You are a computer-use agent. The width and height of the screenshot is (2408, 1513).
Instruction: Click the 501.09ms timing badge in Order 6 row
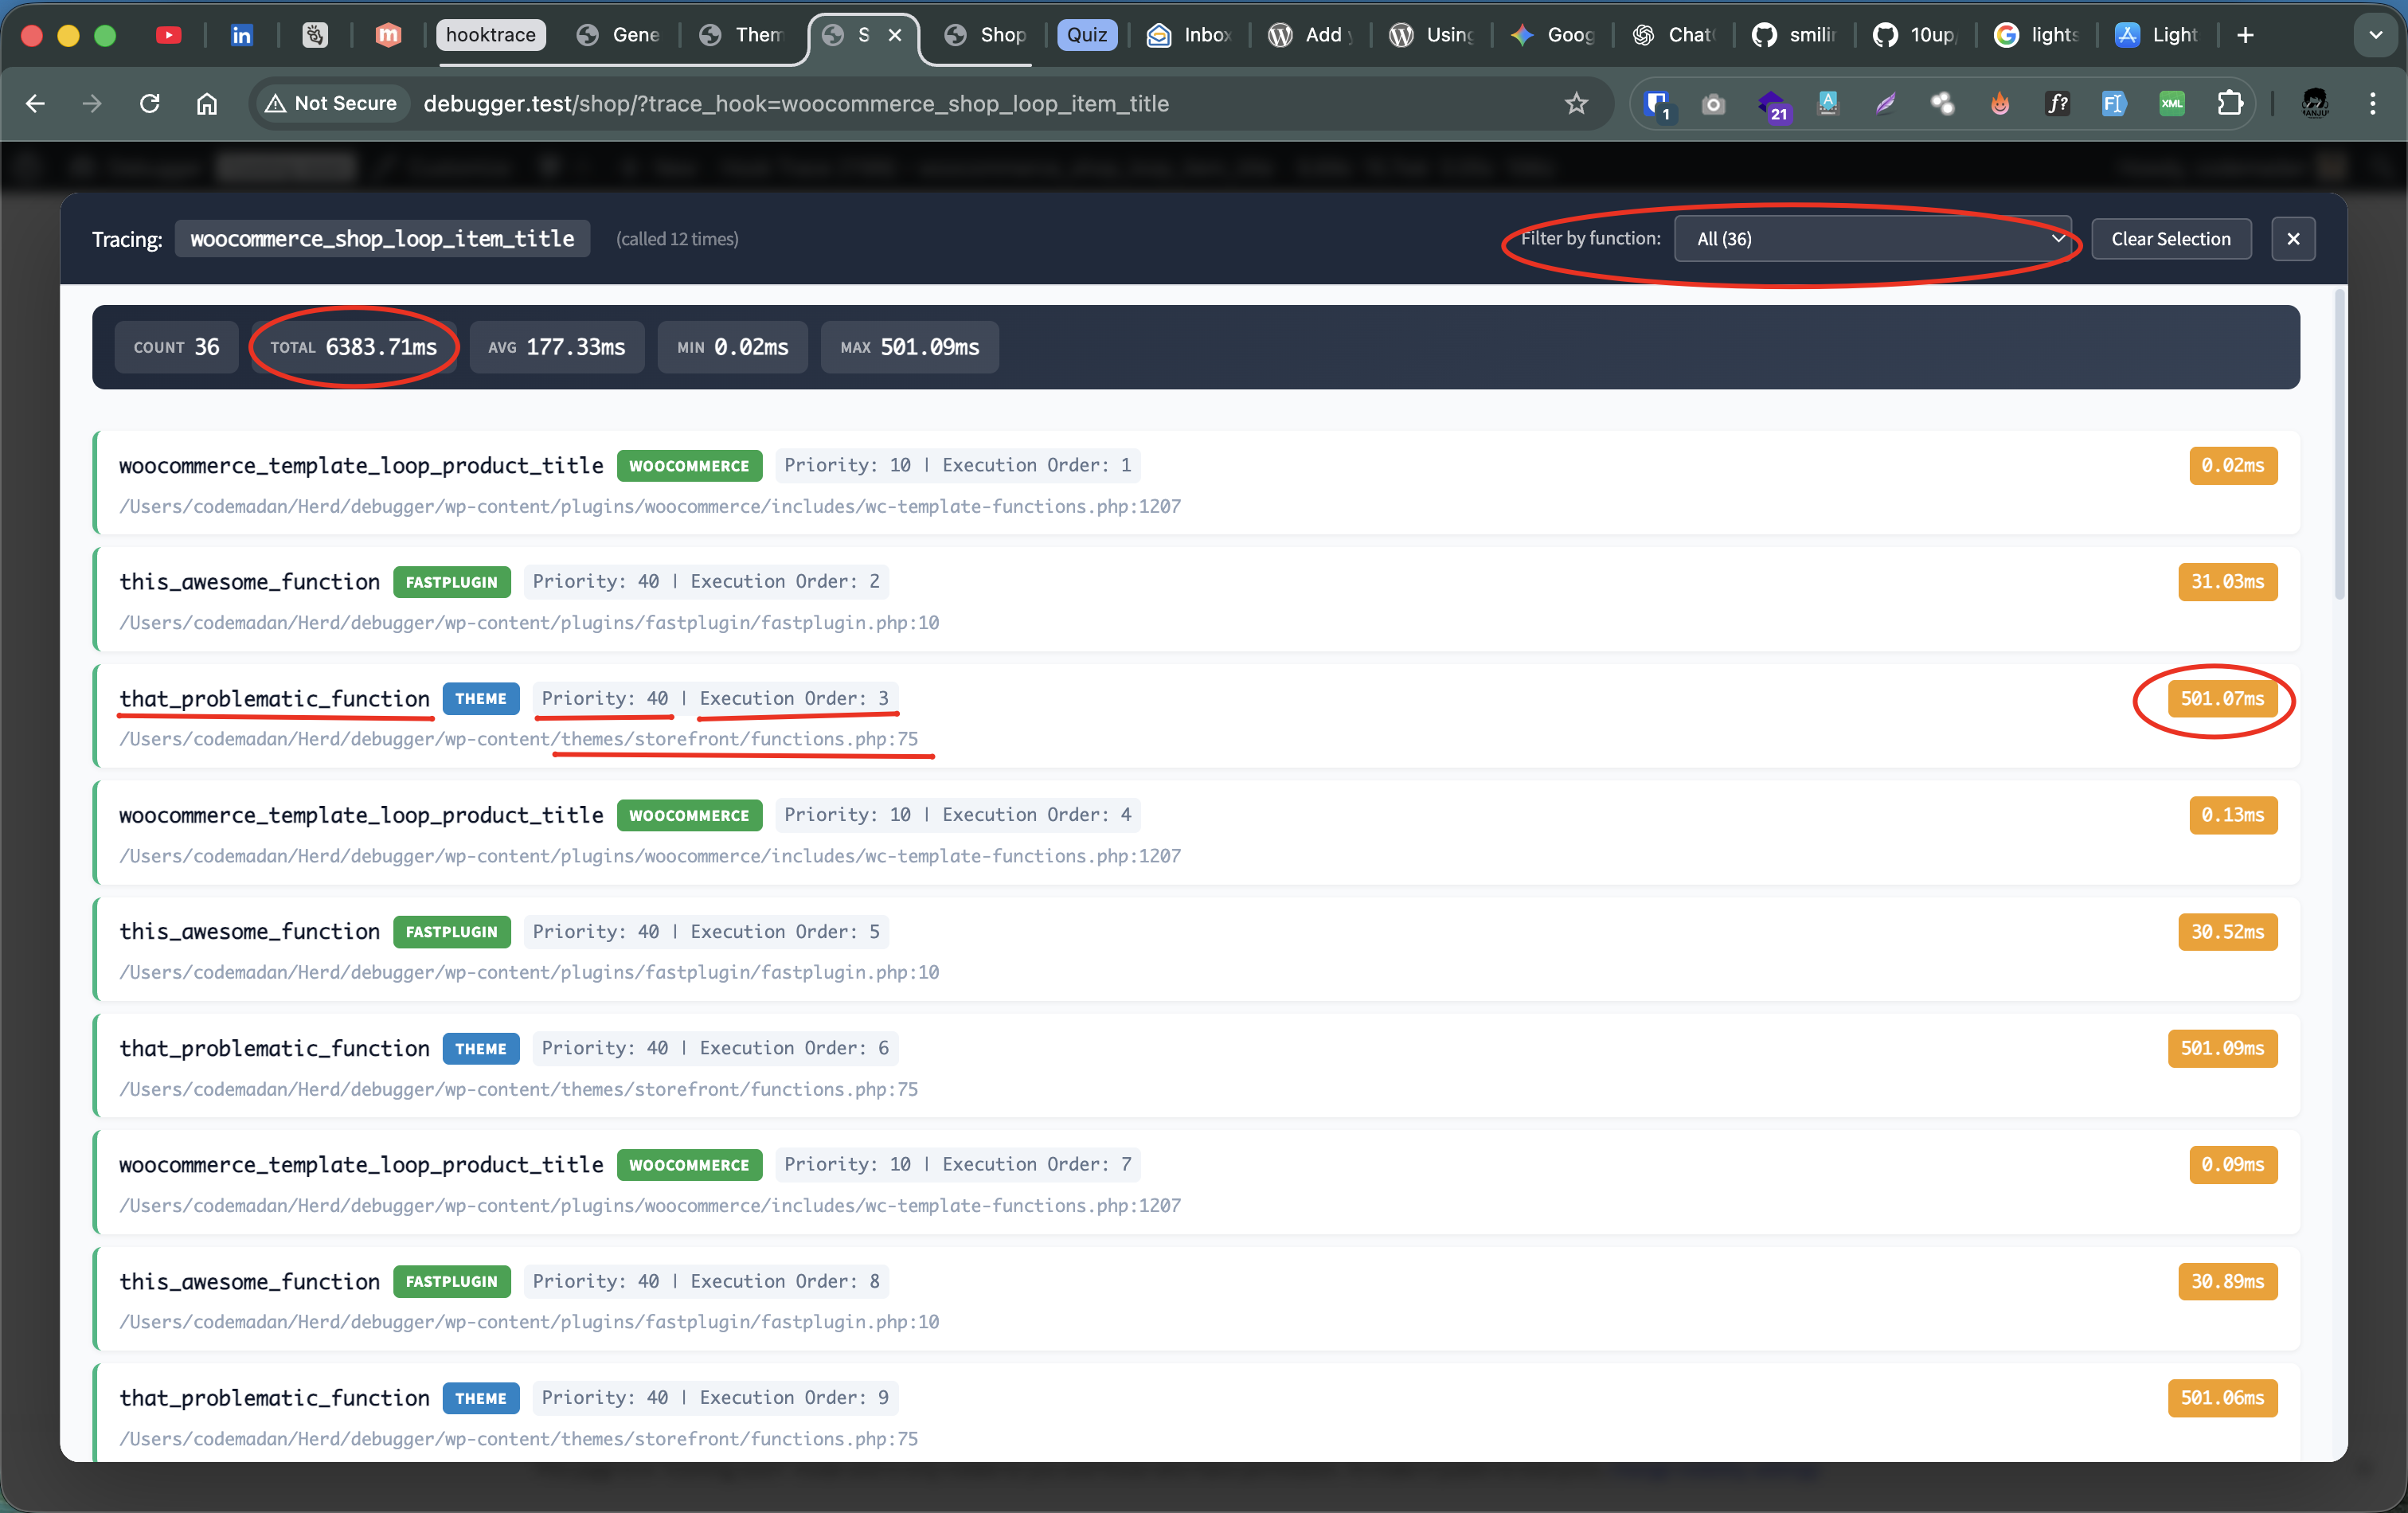pos(2222,1048)
